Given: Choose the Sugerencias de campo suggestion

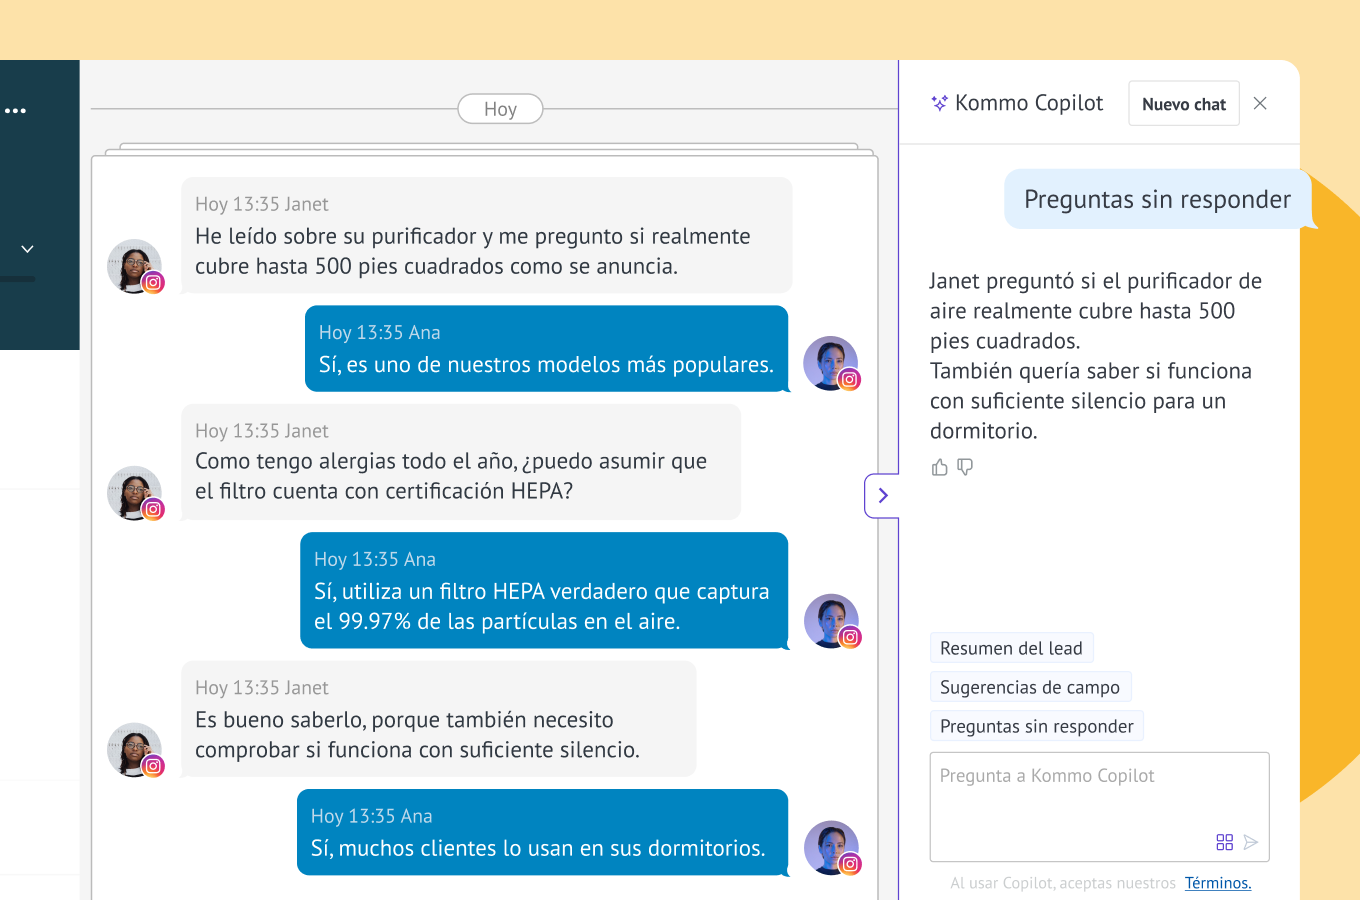Looking at the screenshot, I should [x=1029, y=687].
